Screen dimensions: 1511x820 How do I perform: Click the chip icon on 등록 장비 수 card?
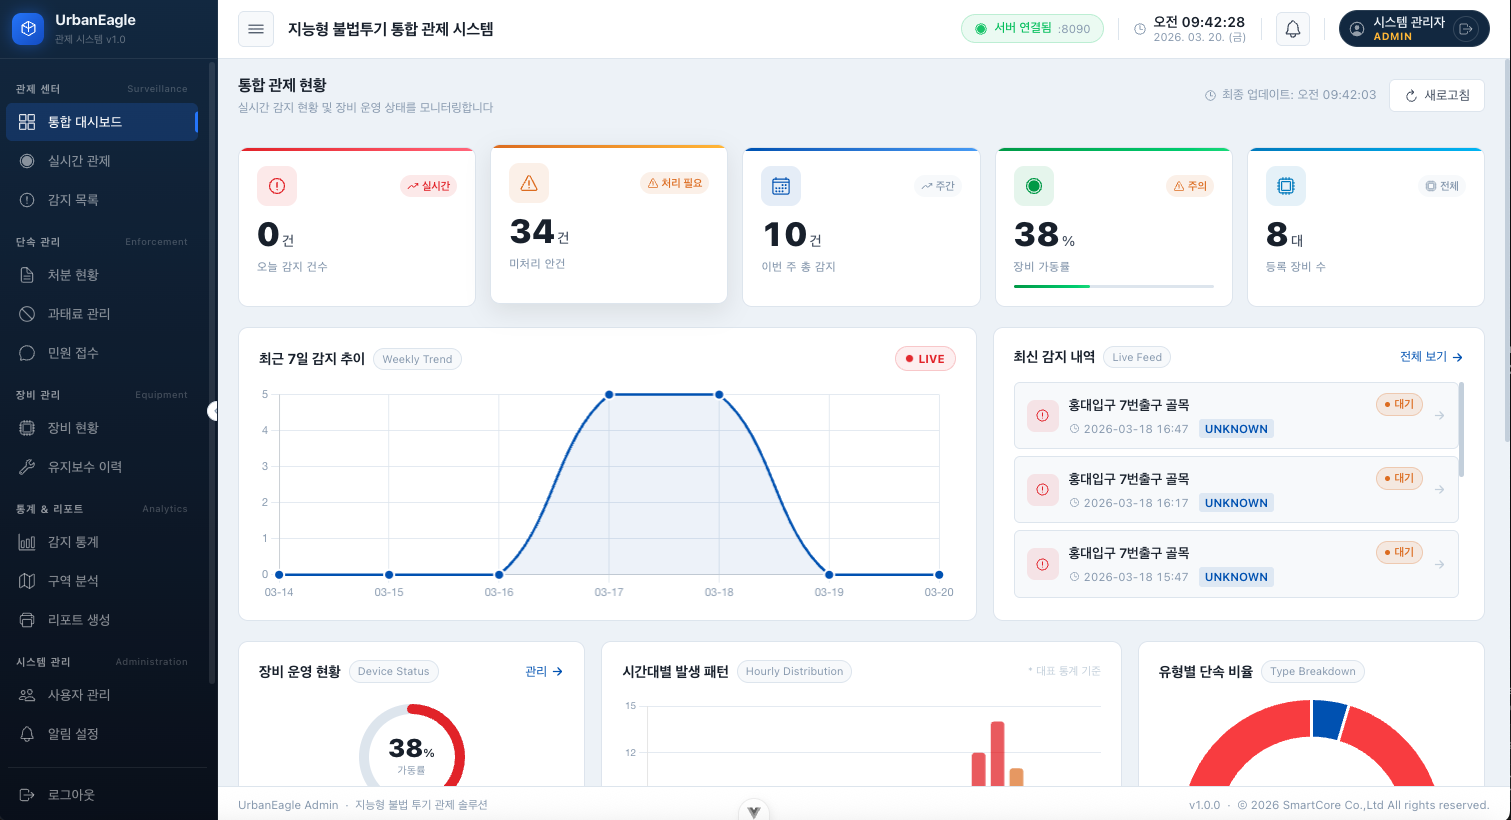click(x=1286, y=186)
